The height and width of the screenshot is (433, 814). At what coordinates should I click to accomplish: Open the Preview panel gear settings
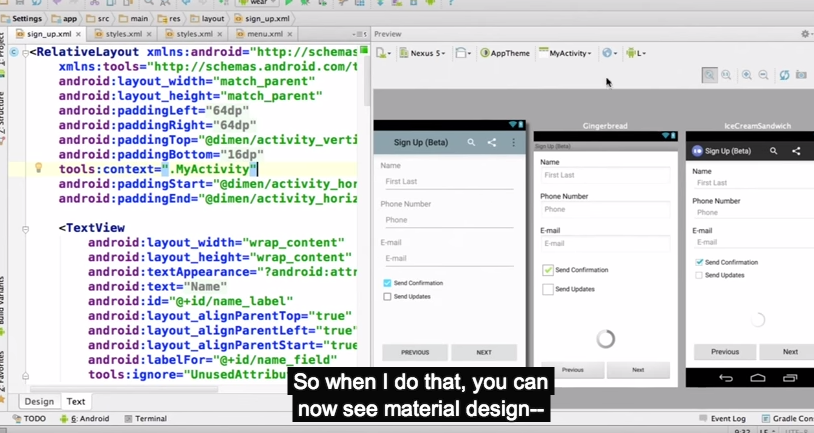[806, 34]
